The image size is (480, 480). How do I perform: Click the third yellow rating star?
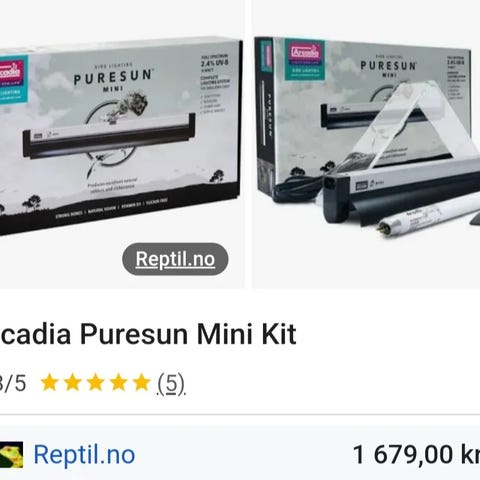tap(96, 382)
